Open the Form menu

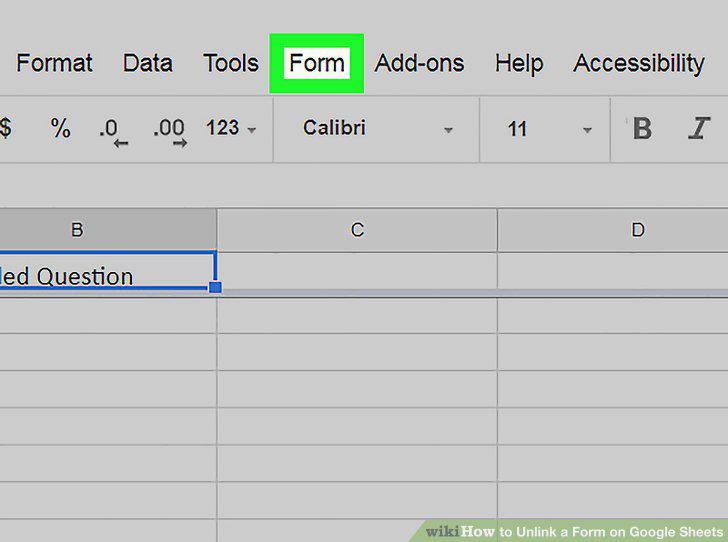click(317, 63)
